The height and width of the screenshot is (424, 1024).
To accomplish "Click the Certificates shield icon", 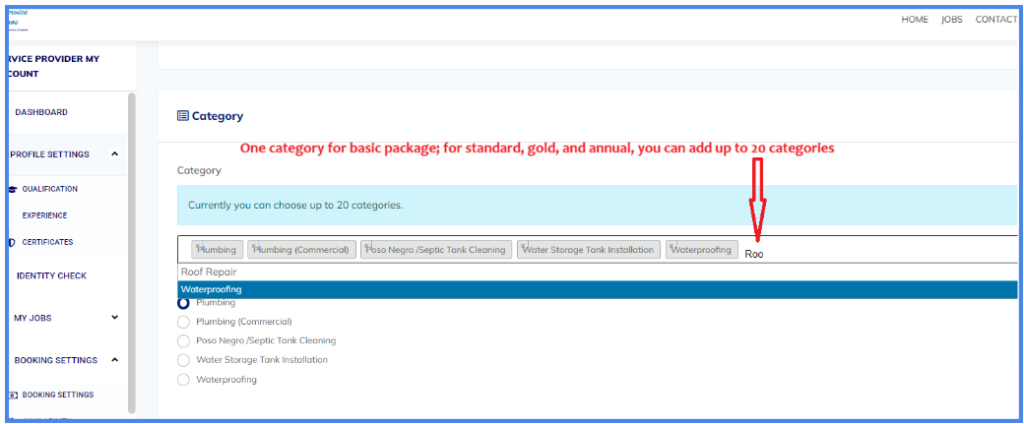I will [12, 242].
